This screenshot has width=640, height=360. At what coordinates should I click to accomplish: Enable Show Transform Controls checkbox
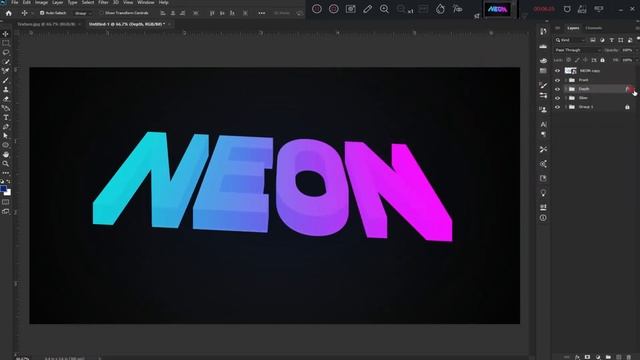pyautogui.click(x=102, y=13)
